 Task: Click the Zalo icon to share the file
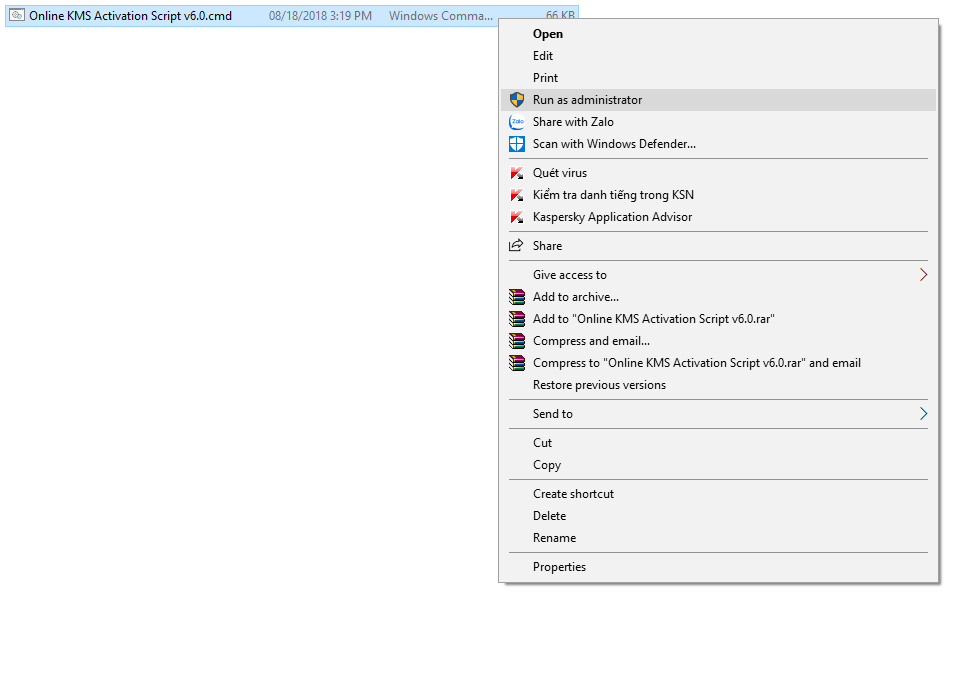(516, 121)
